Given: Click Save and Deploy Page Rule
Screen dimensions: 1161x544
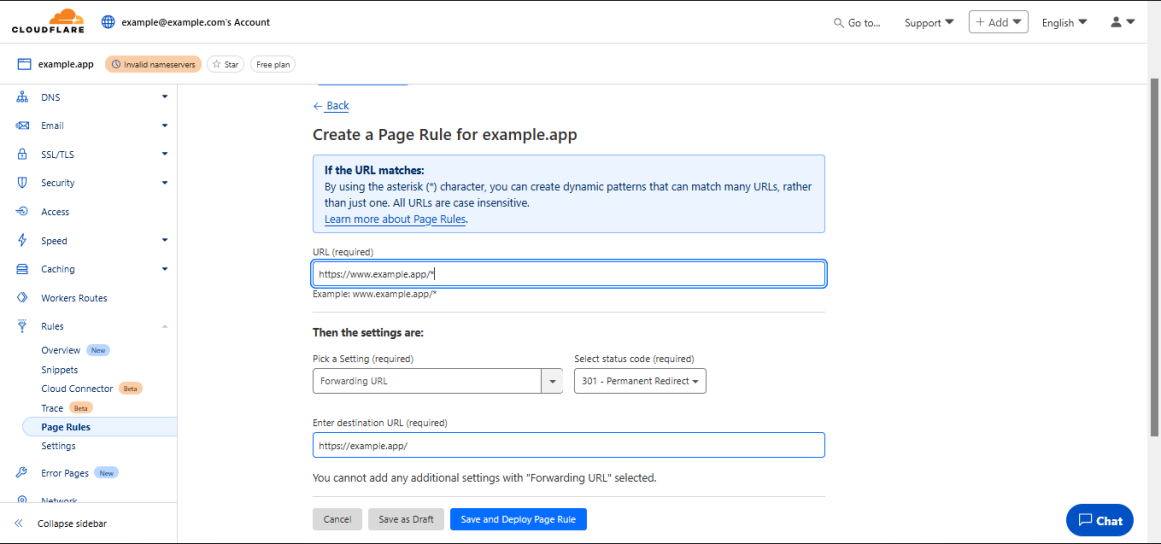Looking at the screenshot, I should 518,520.
